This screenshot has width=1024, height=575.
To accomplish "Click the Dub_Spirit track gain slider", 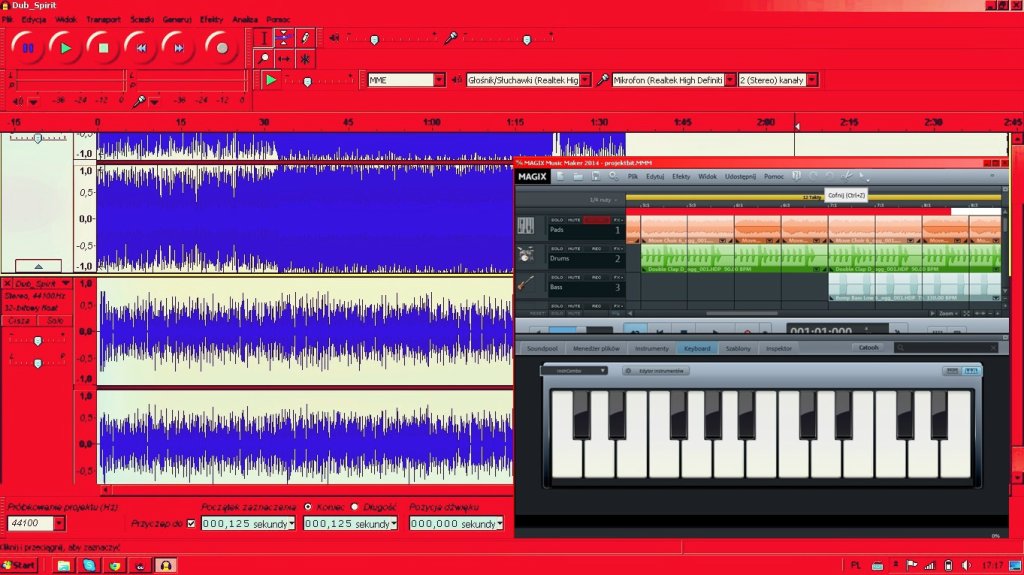I will (x=38, y=340).
